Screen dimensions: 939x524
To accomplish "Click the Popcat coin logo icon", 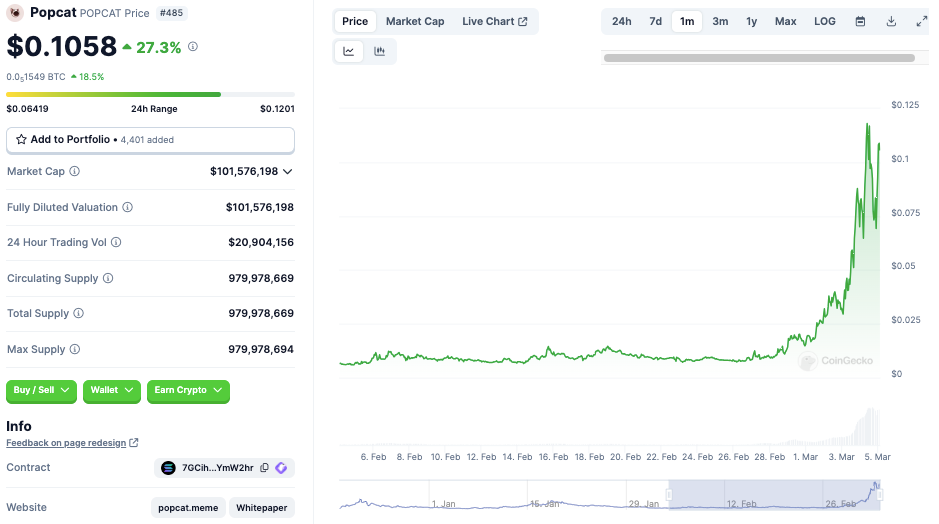I will click(x=15, y=13).
